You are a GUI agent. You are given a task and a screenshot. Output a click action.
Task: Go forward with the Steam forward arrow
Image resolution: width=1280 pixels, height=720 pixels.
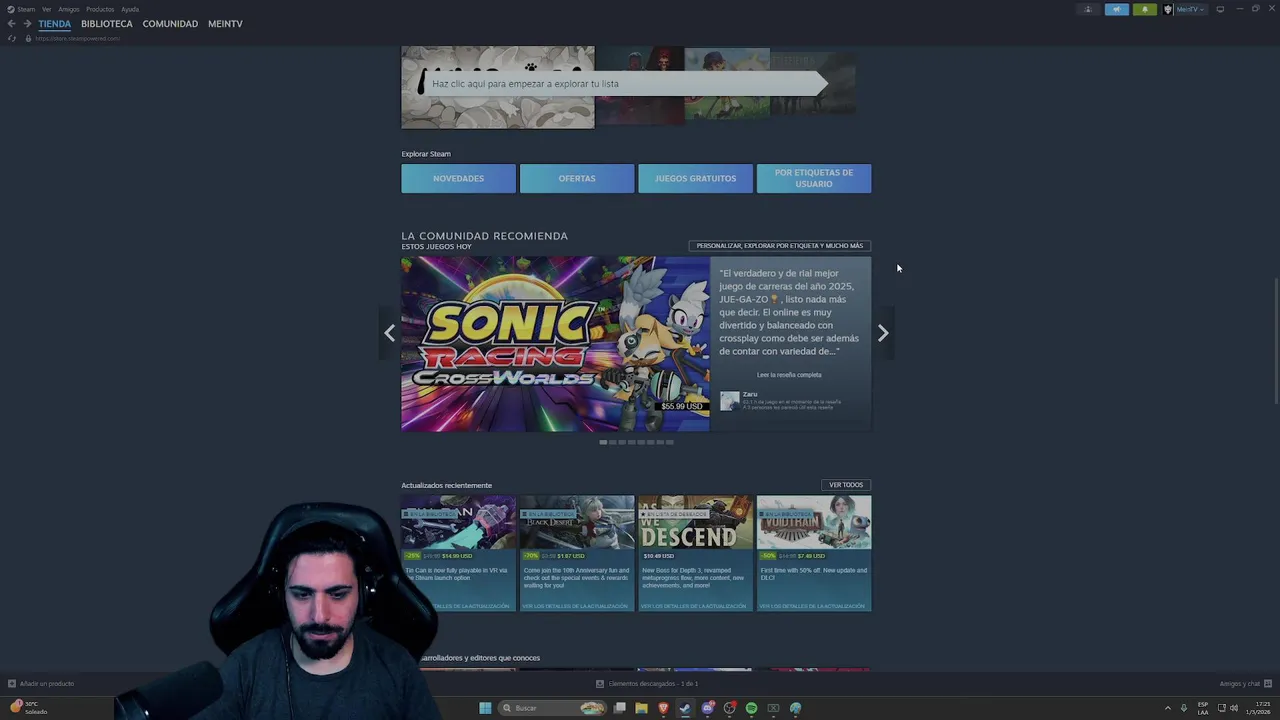click(27, 24)
